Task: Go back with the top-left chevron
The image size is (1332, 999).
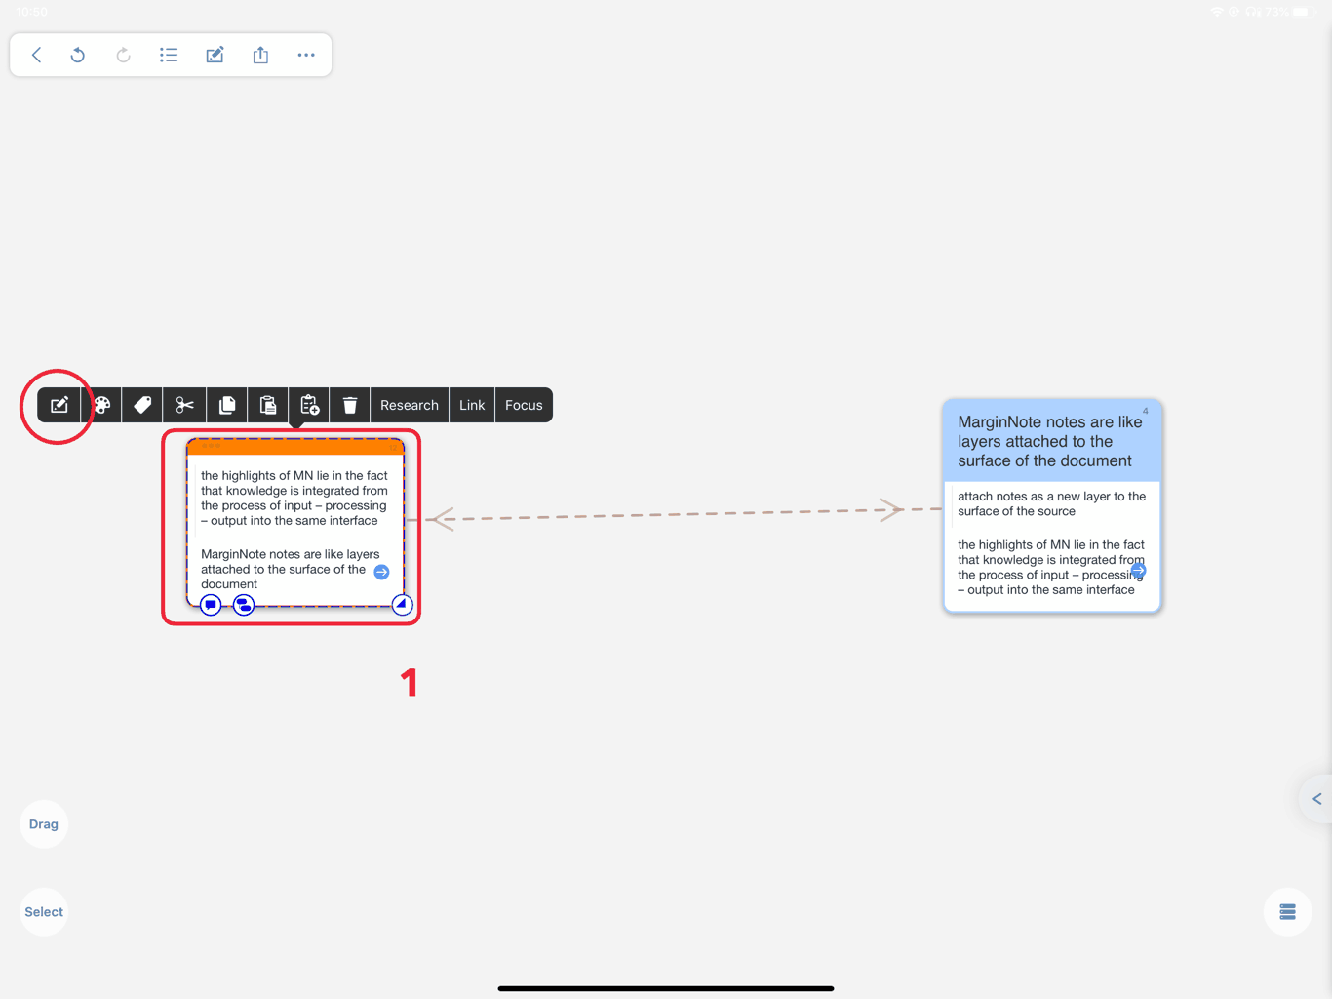Action: [36, 55]
